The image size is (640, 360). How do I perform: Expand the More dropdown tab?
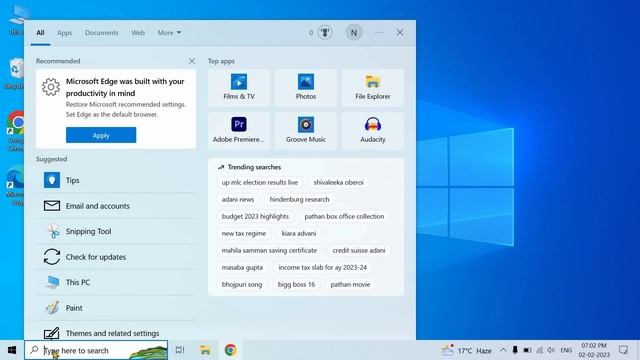[169, 33]
